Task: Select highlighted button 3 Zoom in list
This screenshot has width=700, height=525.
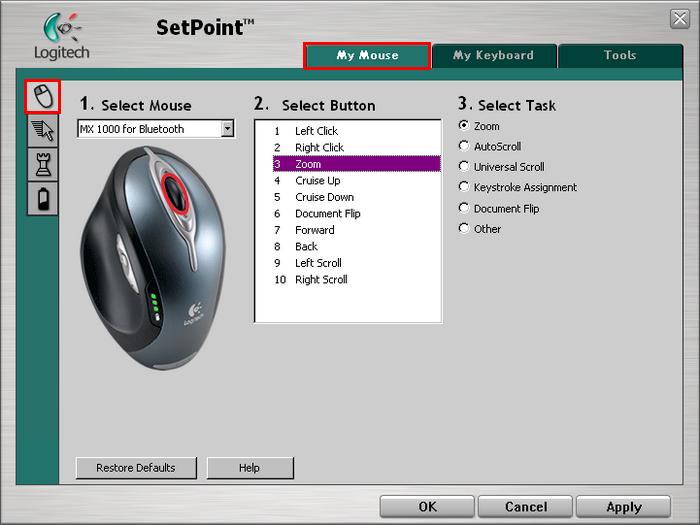Action: (x=357, y=164)
